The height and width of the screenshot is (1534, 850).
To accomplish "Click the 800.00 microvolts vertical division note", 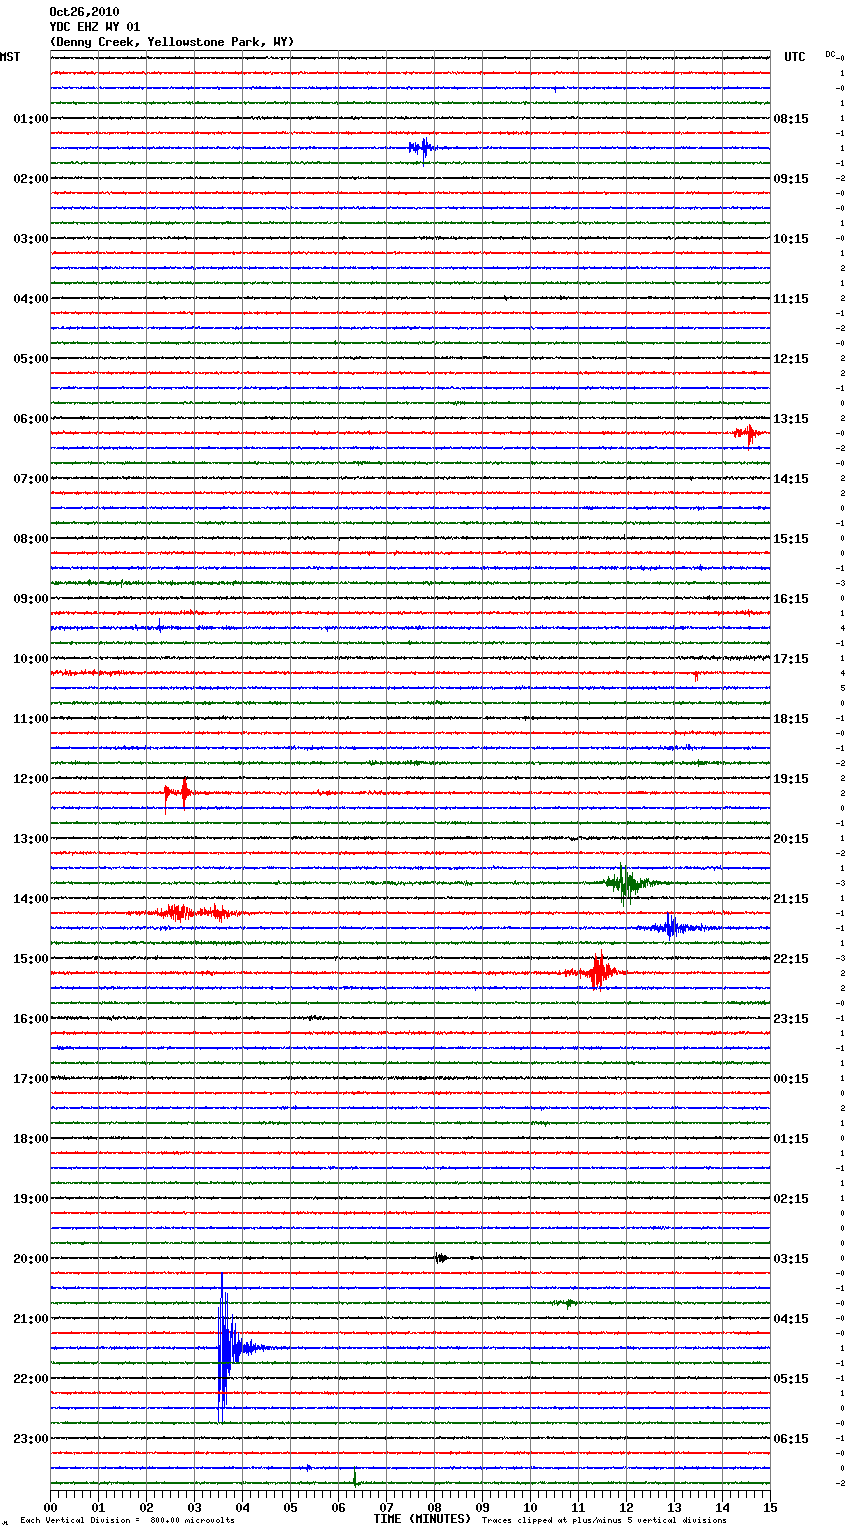I will click(128, 1521).
